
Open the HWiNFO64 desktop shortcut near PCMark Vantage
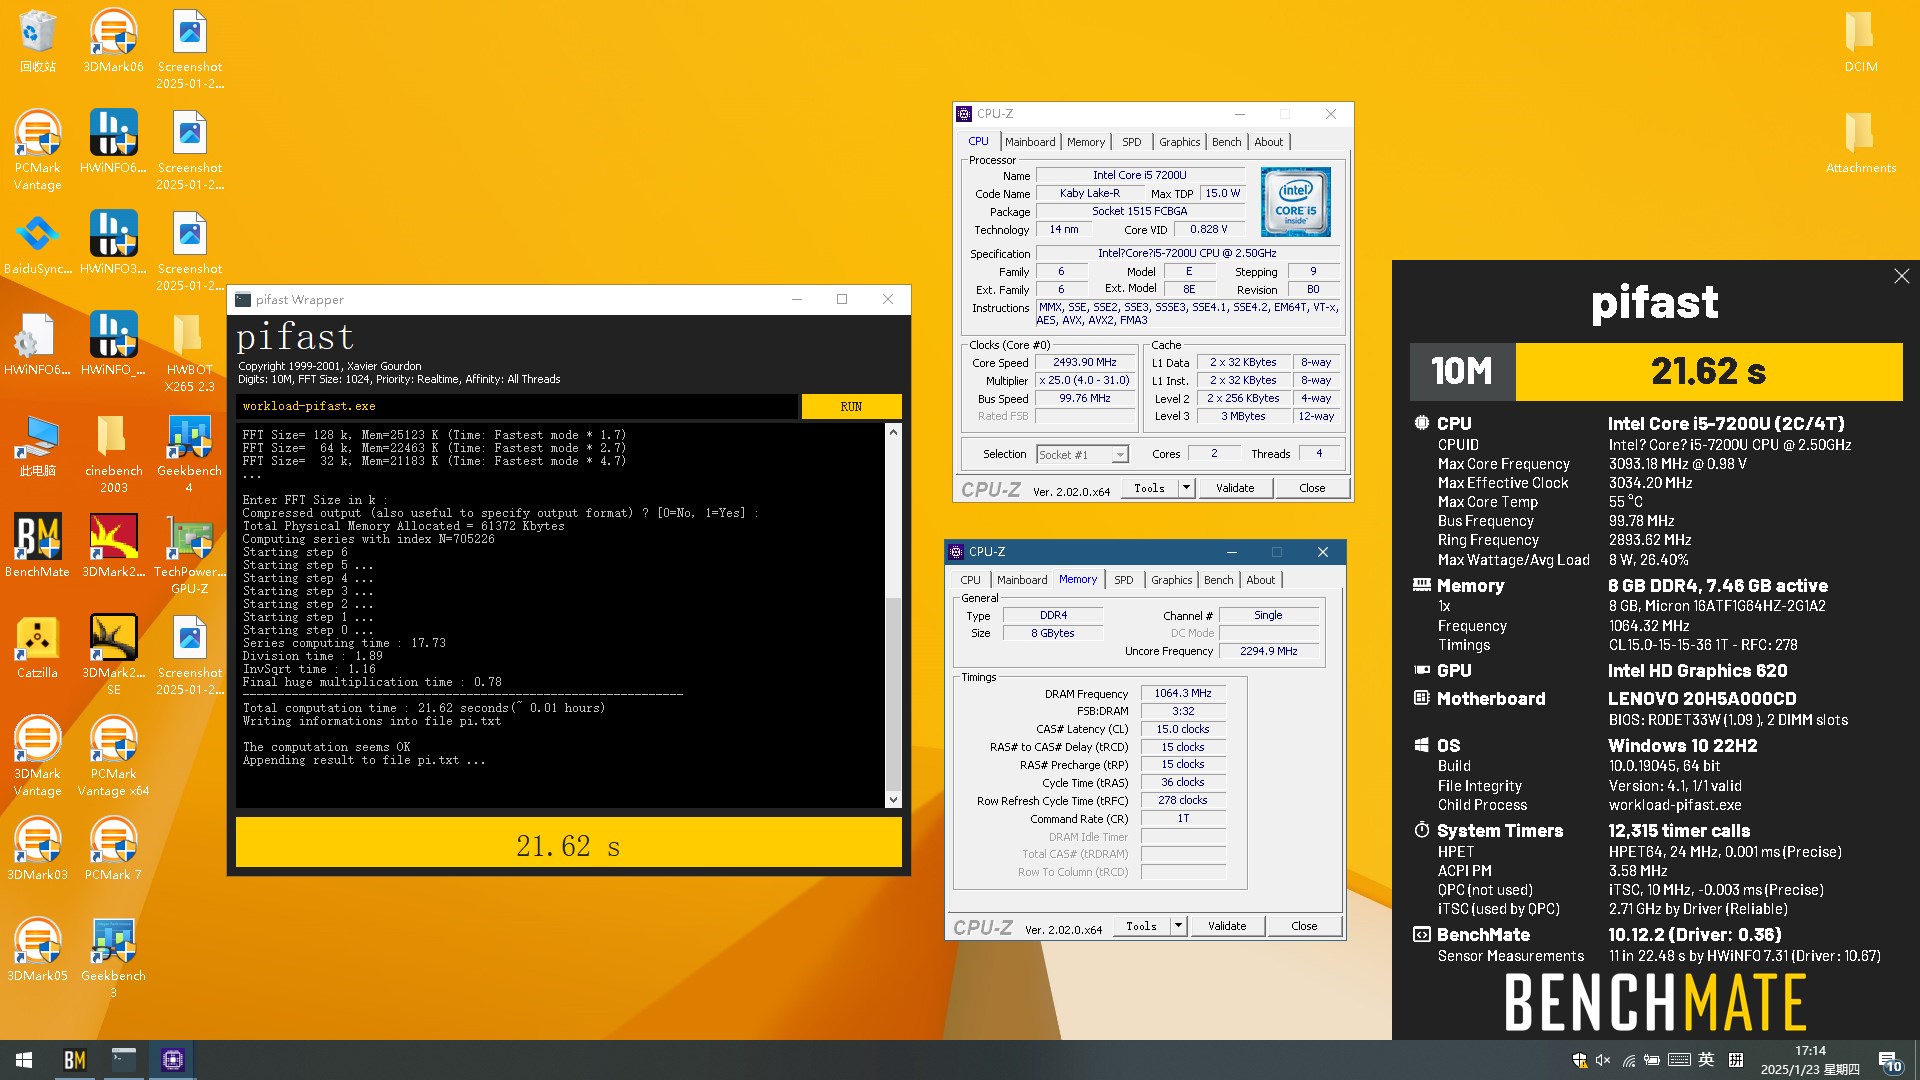point(113,142)
